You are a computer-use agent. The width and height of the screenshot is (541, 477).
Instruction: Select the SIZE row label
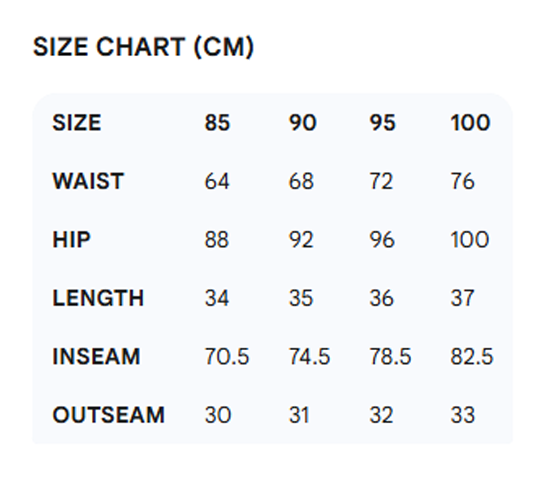pyautogui.click(x=77, y=122)
